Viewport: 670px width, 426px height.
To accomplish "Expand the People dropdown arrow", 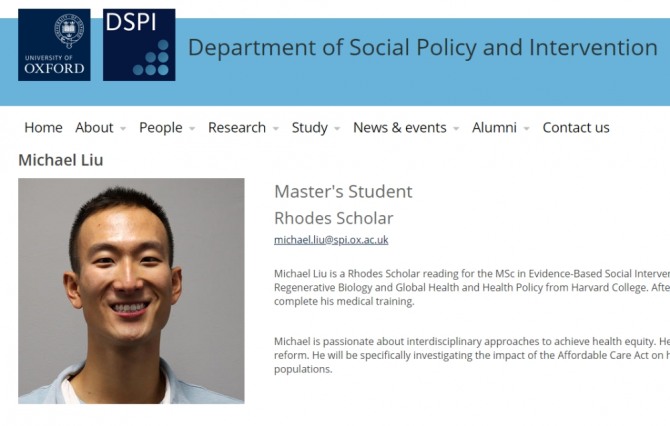I will point(192,129).
